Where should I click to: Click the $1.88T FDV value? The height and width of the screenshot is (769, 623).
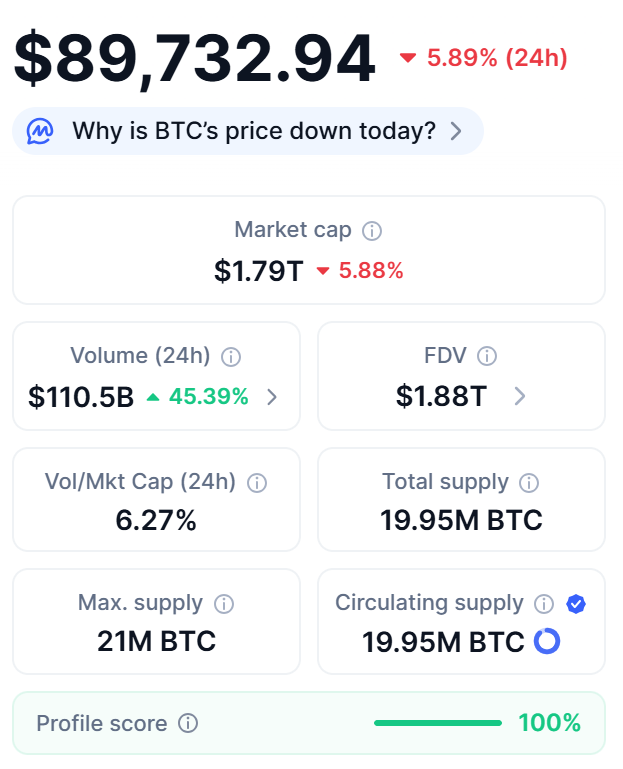pos(441,397)
